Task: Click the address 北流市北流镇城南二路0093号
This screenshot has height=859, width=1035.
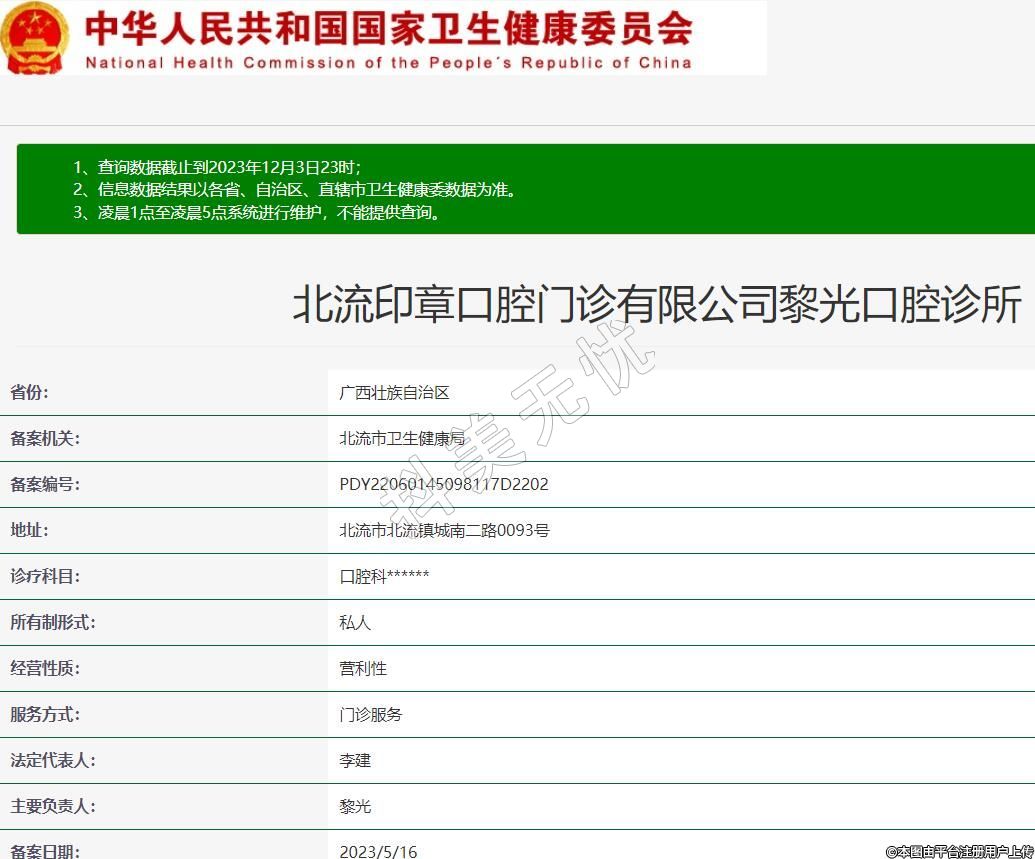Action: [x=444, y=531]
